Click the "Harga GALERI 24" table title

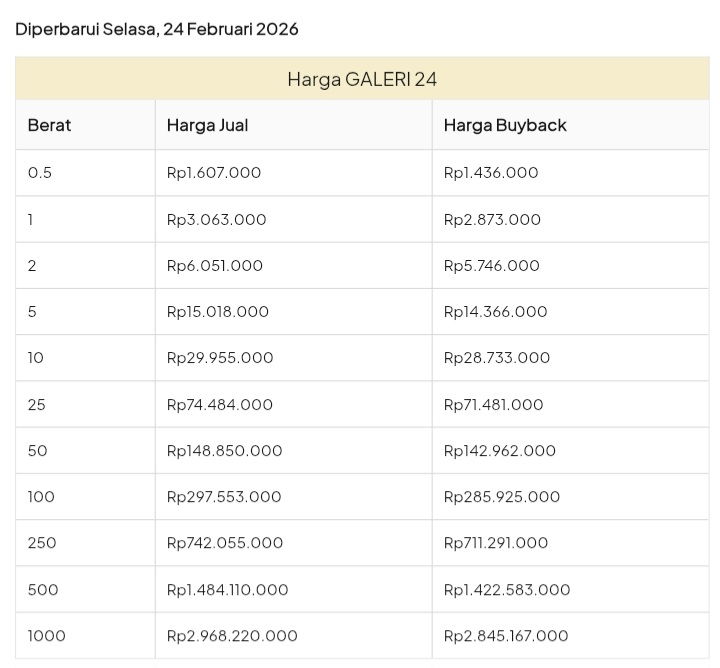click(362, 79)
